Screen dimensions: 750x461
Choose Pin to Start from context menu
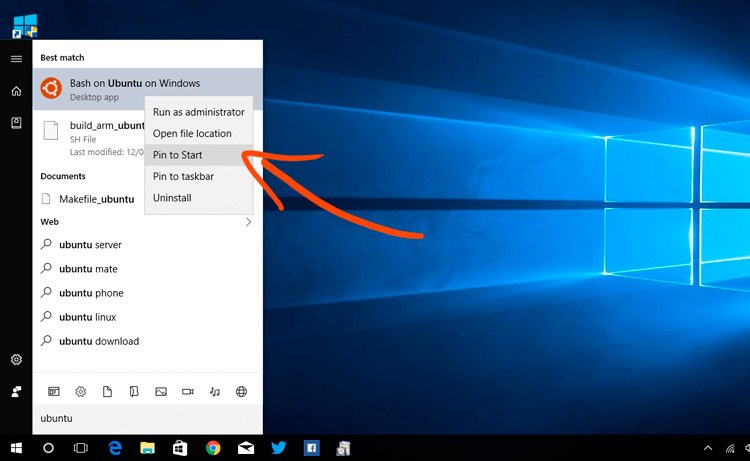pyautogui.click(x=178, y=155)
